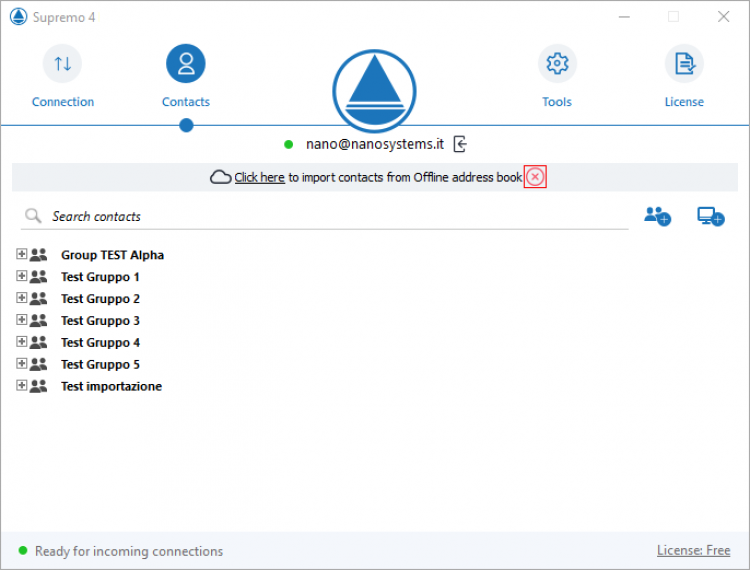Viewport: 750px width, 570px height.
Task: Close the Supremo window
Action: tap(724, 17)
